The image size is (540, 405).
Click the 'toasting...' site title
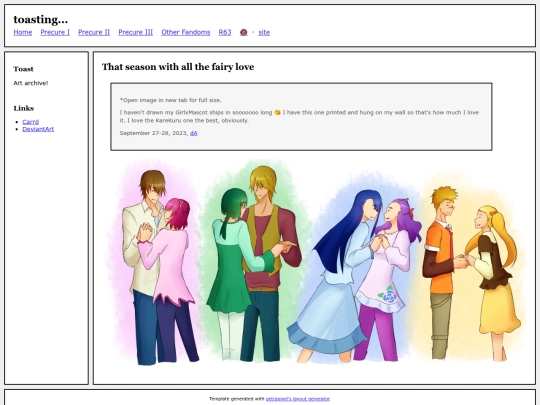pos(41,20)
